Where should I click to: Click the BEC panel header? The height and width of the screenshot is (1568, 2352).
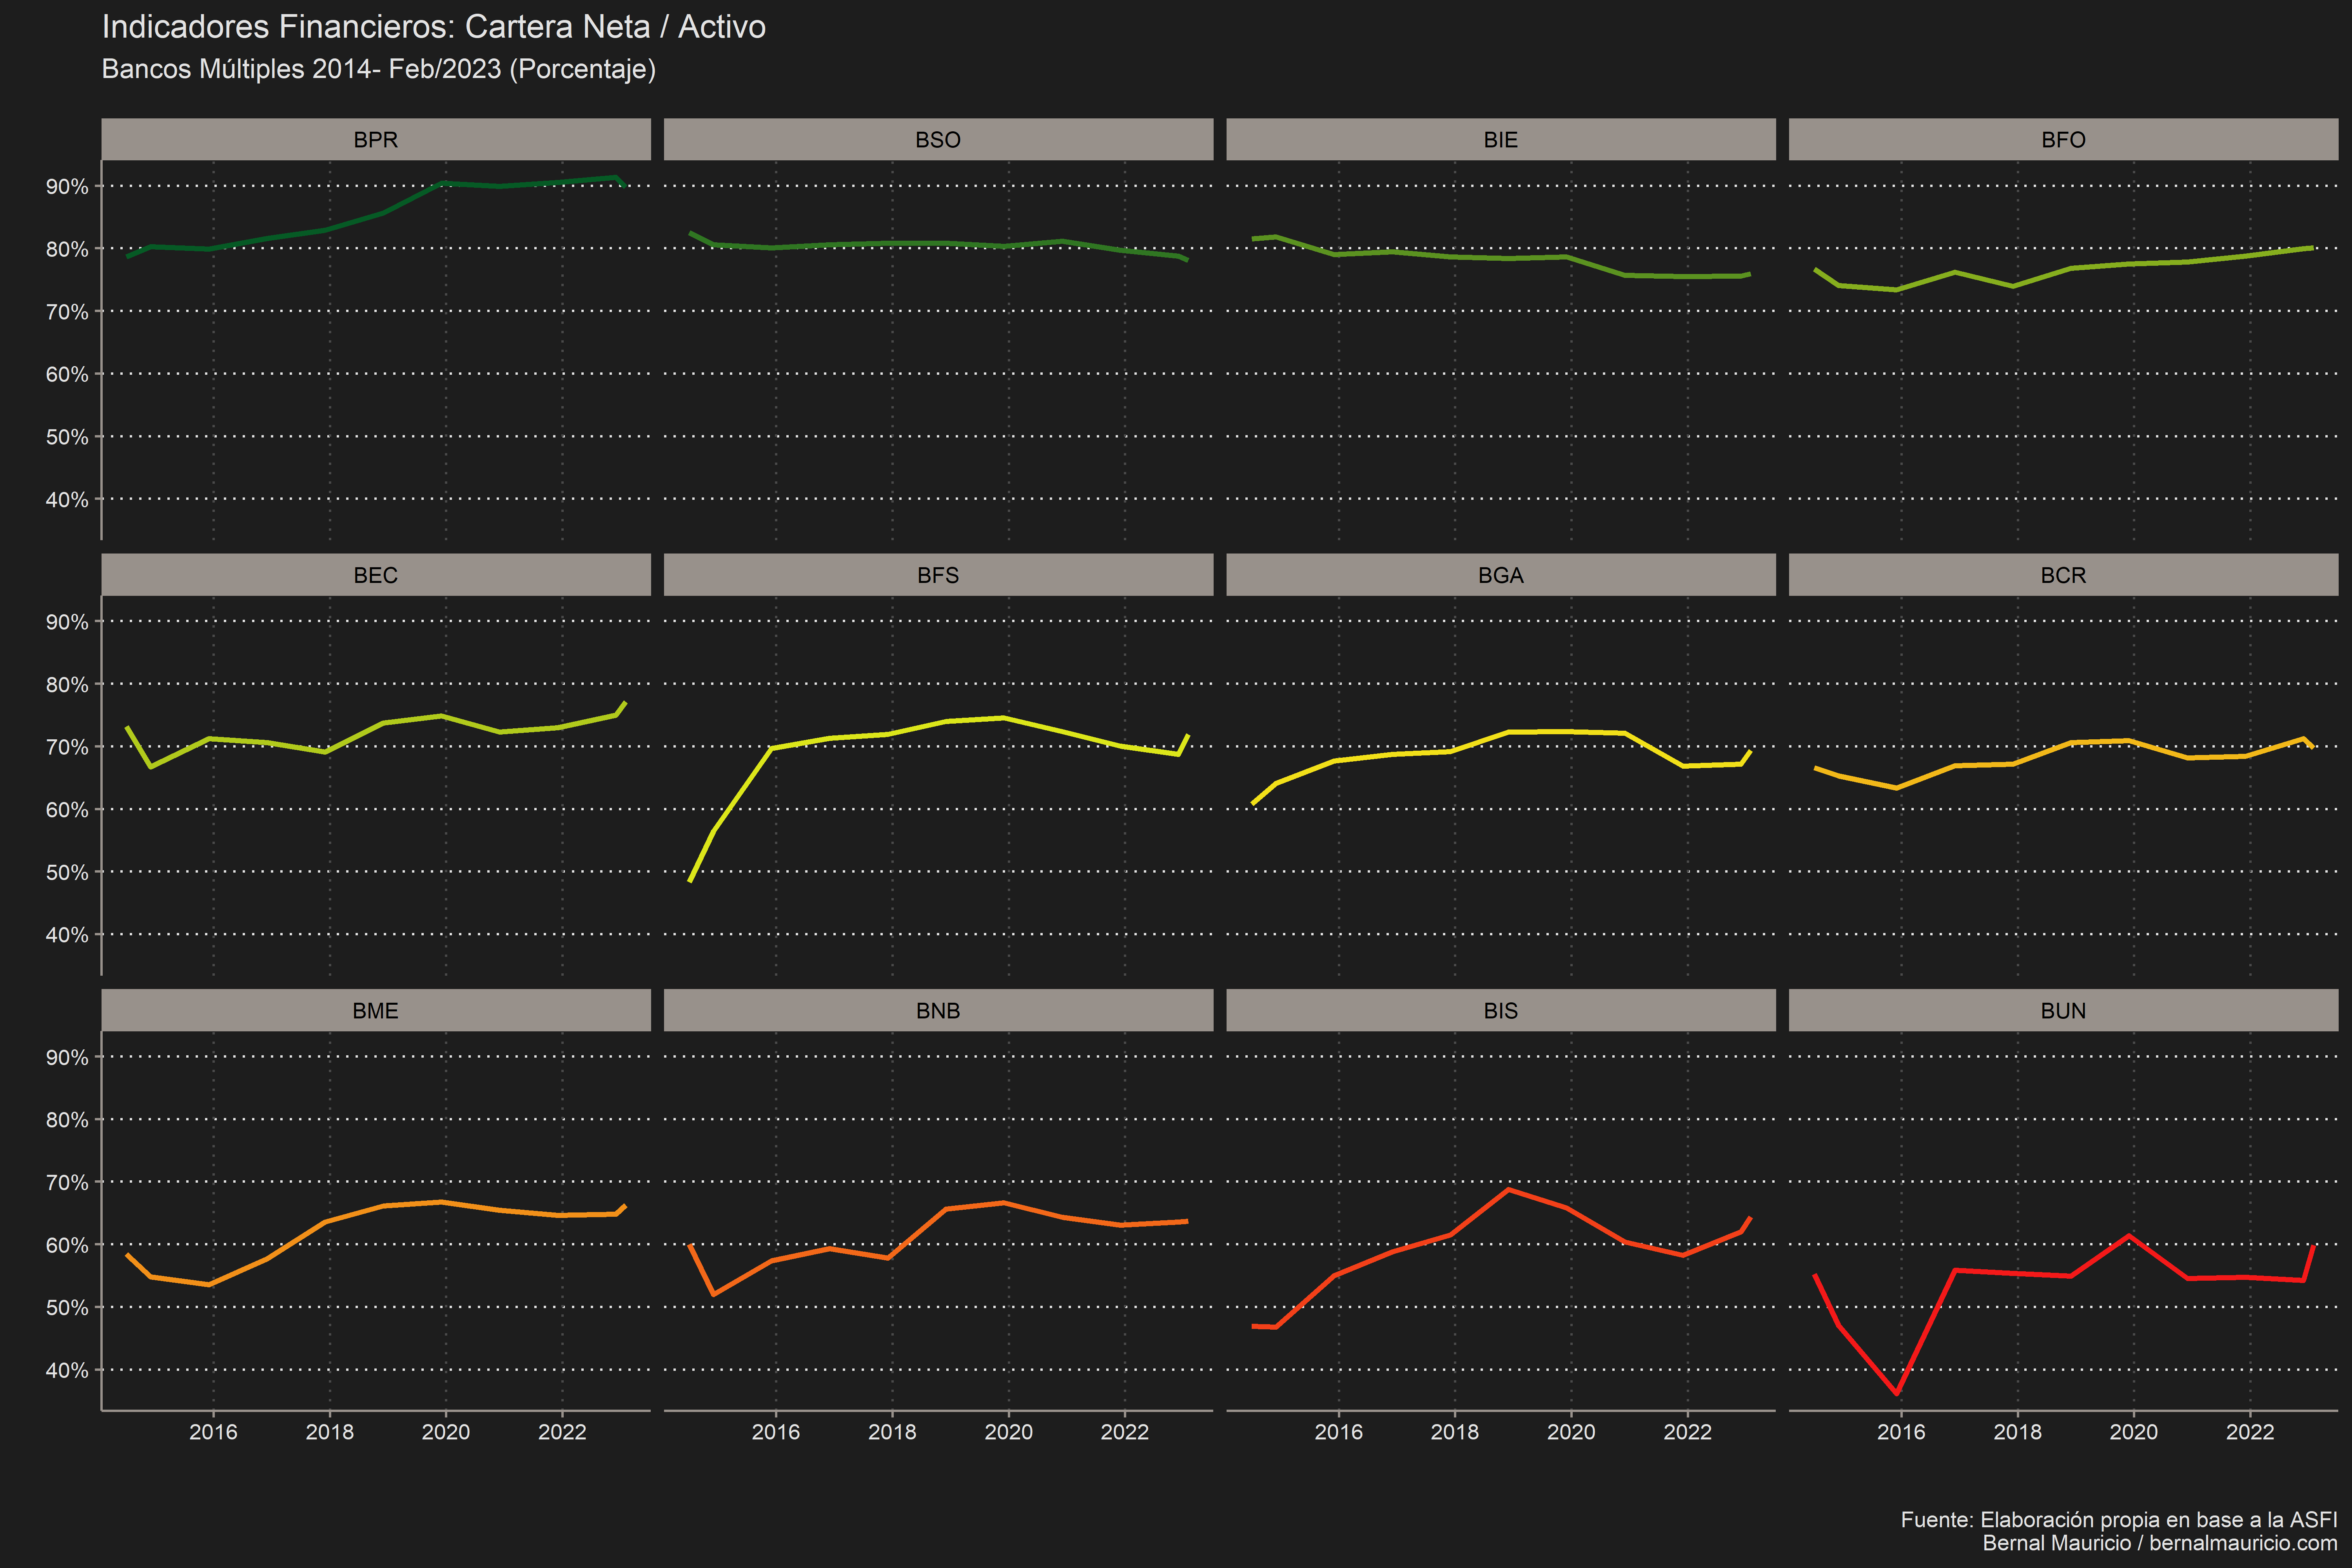tap(376, 575)
